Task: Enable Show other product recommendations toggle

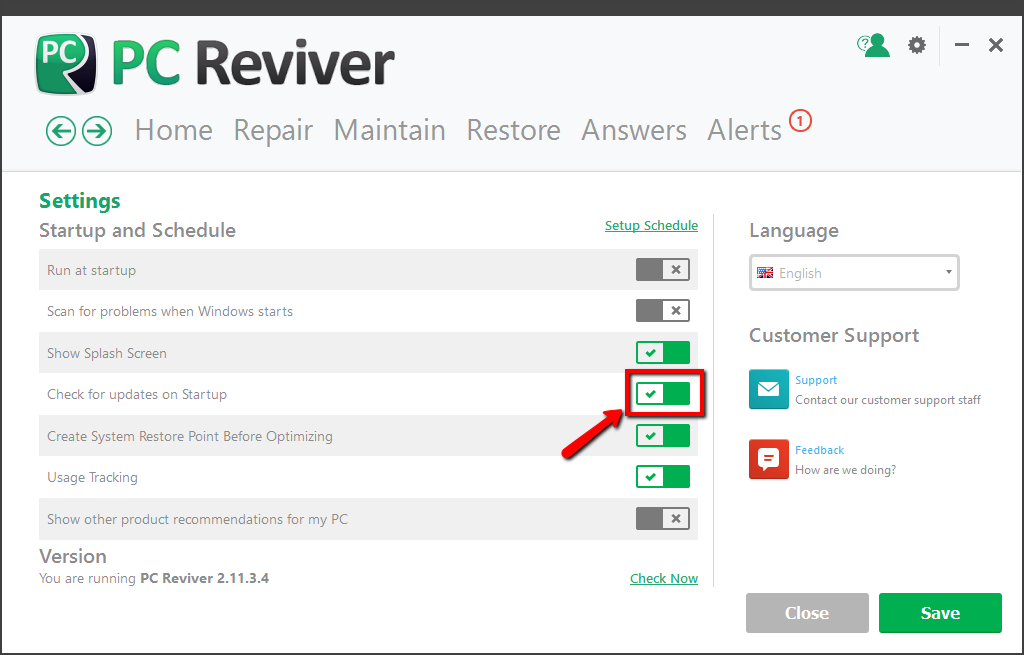Action: coord(663,519)
